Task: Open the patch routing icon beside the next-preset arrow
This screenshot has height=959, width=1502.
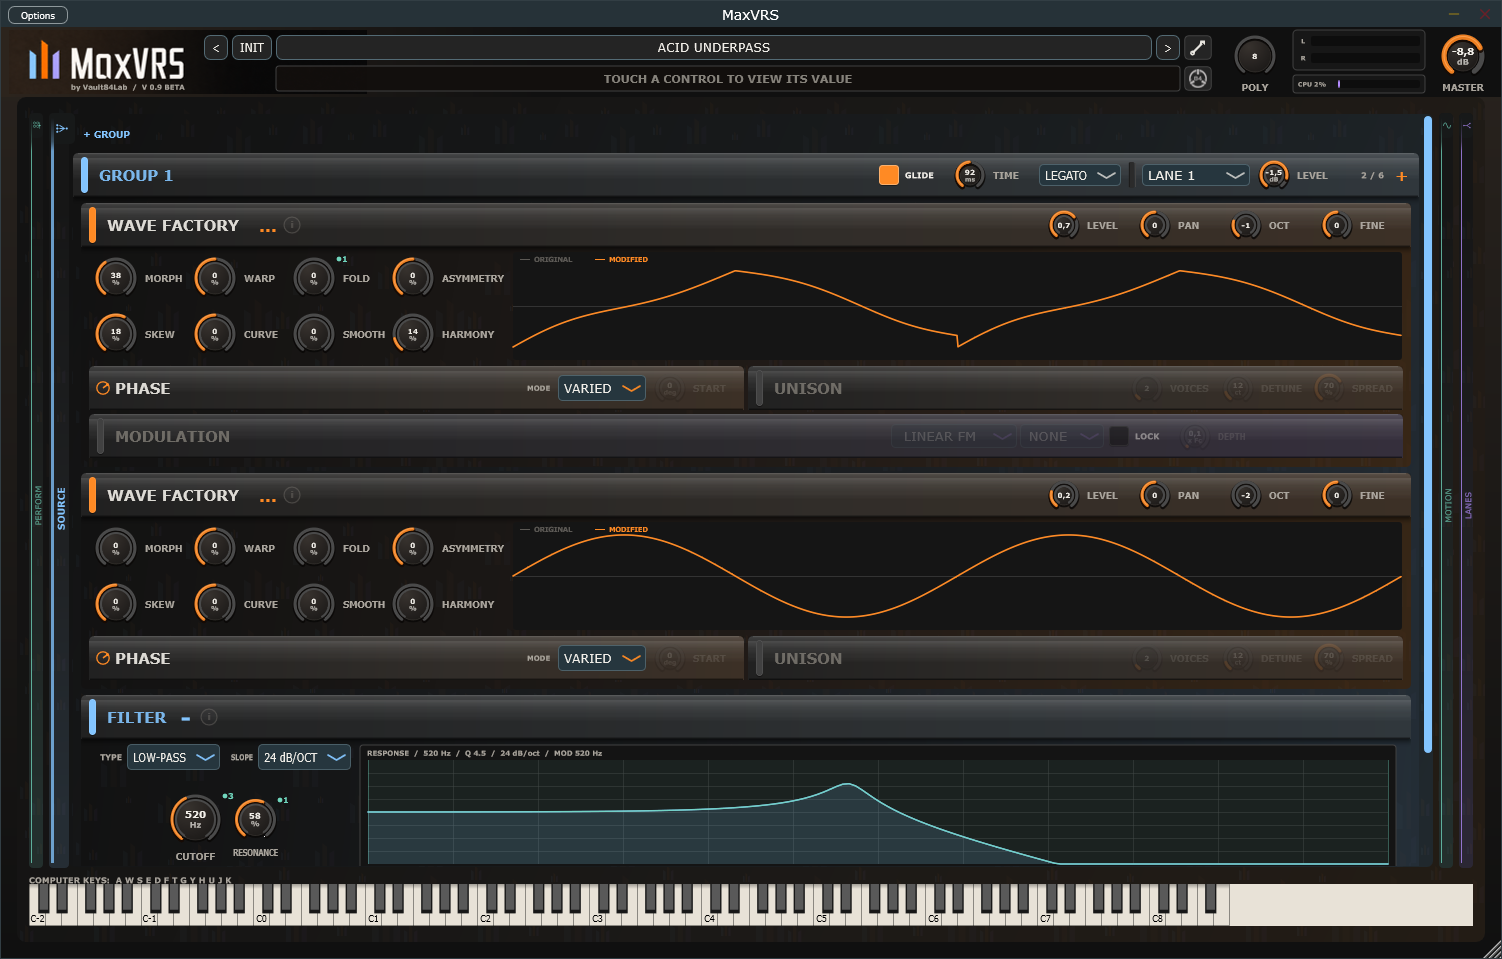Action: click(x=1197, y=47)
